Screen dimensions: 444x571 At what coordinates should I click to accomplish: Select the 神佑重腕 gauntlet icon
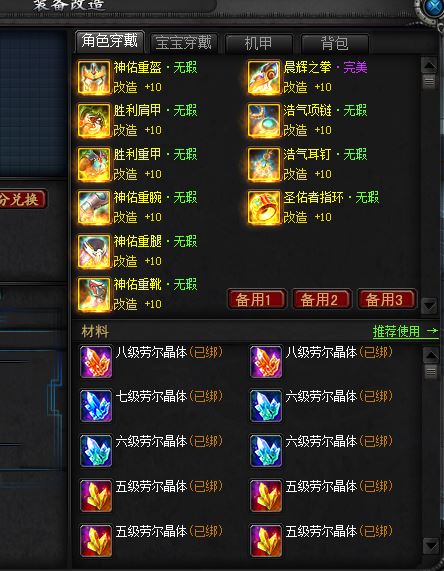point(94,208)
